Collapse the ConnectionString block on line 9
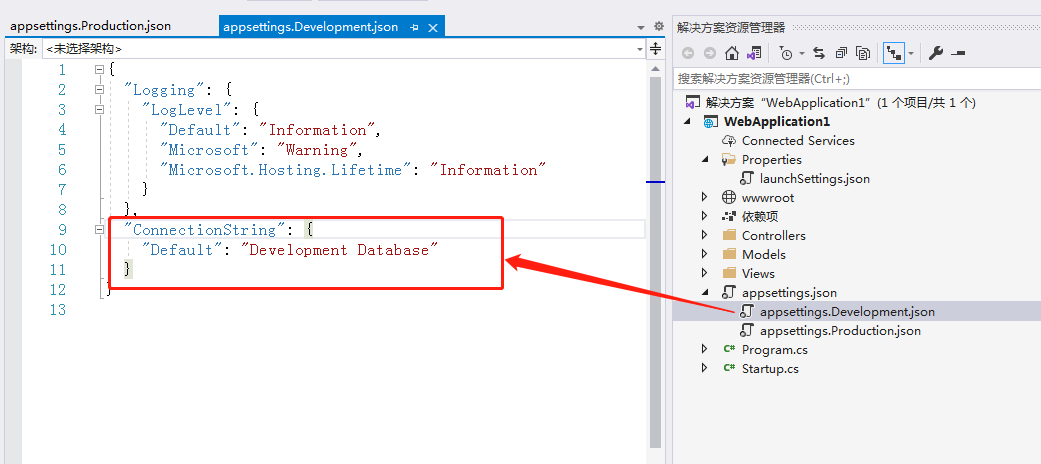Viewport: 1041px width, 464px height. click(x=99, y=229)
